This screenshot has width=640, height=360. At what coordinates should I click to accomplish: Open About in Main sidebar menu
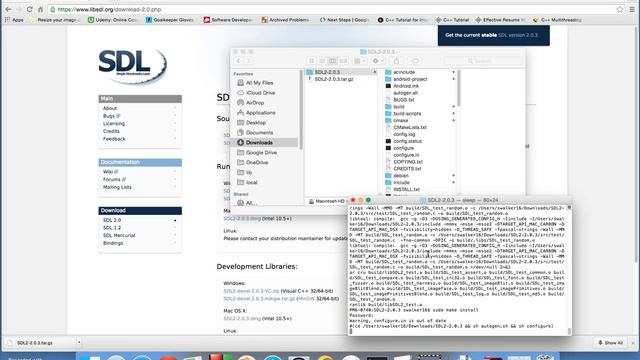110,108
